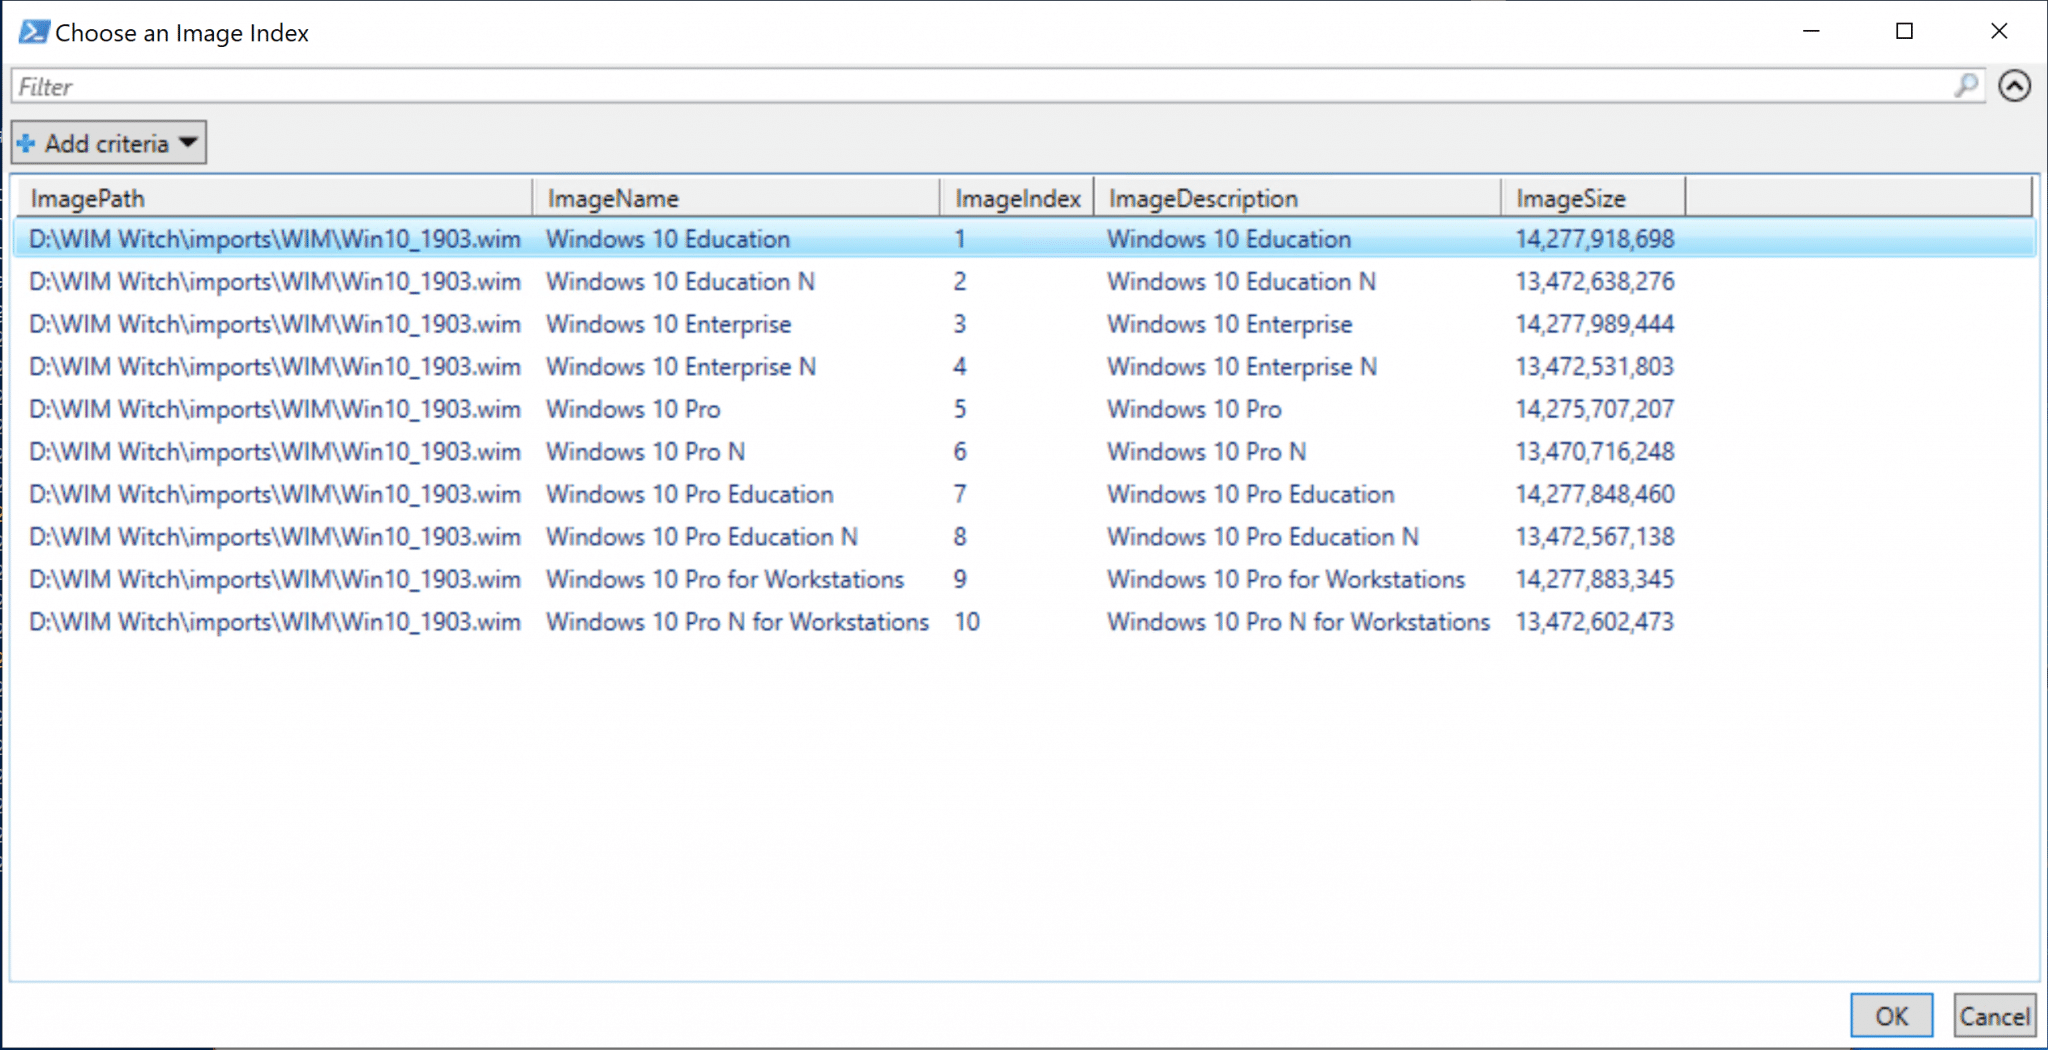The height and width of the screenshot is (1050, 2048).
Task: Sort by the ImageIndex column header
Action: 1016,197
